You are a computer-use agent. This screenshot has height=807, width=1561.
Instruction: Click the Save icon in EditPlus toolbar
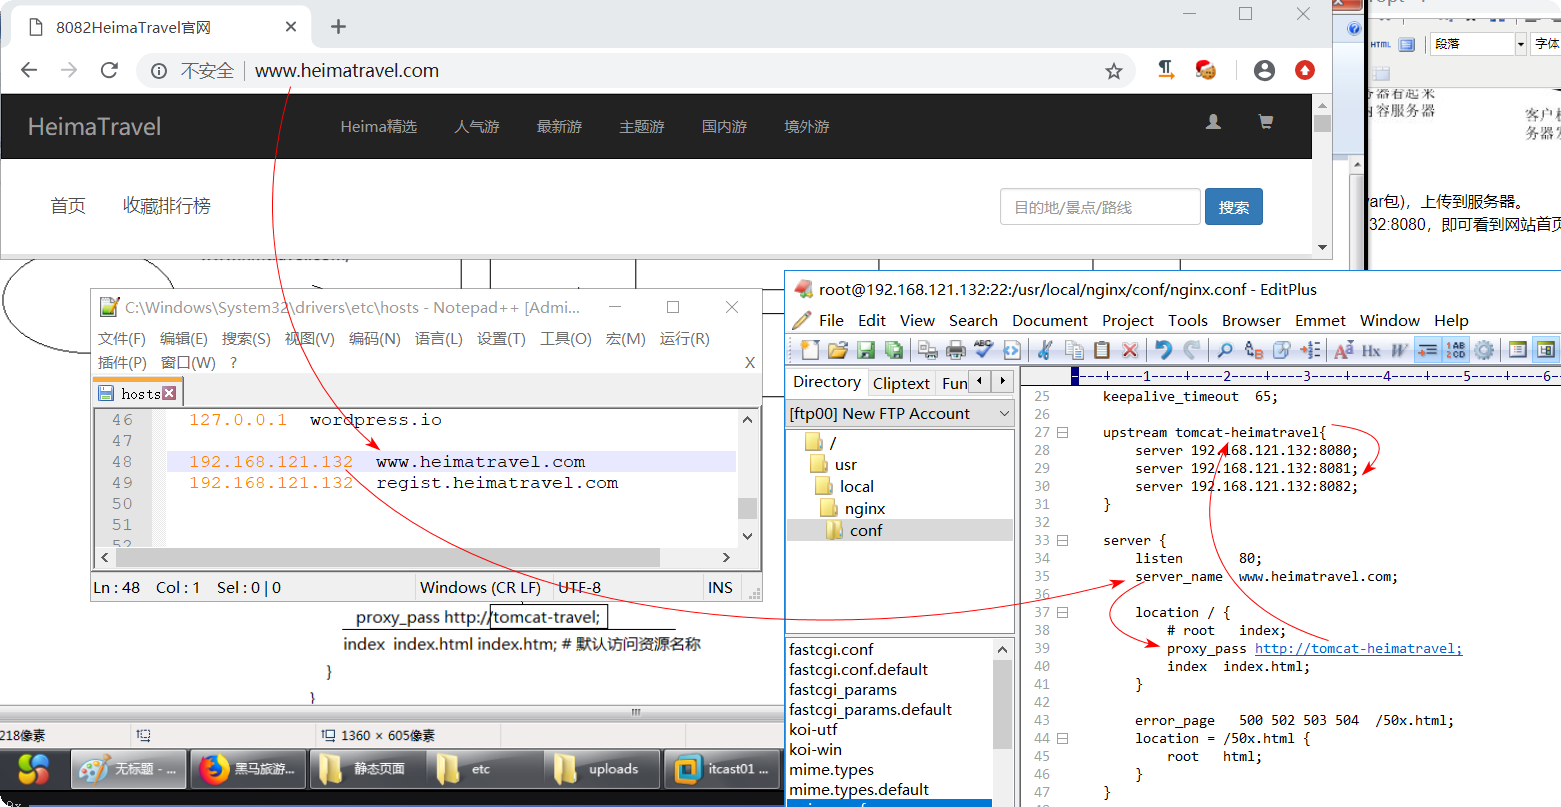(866, 350)
